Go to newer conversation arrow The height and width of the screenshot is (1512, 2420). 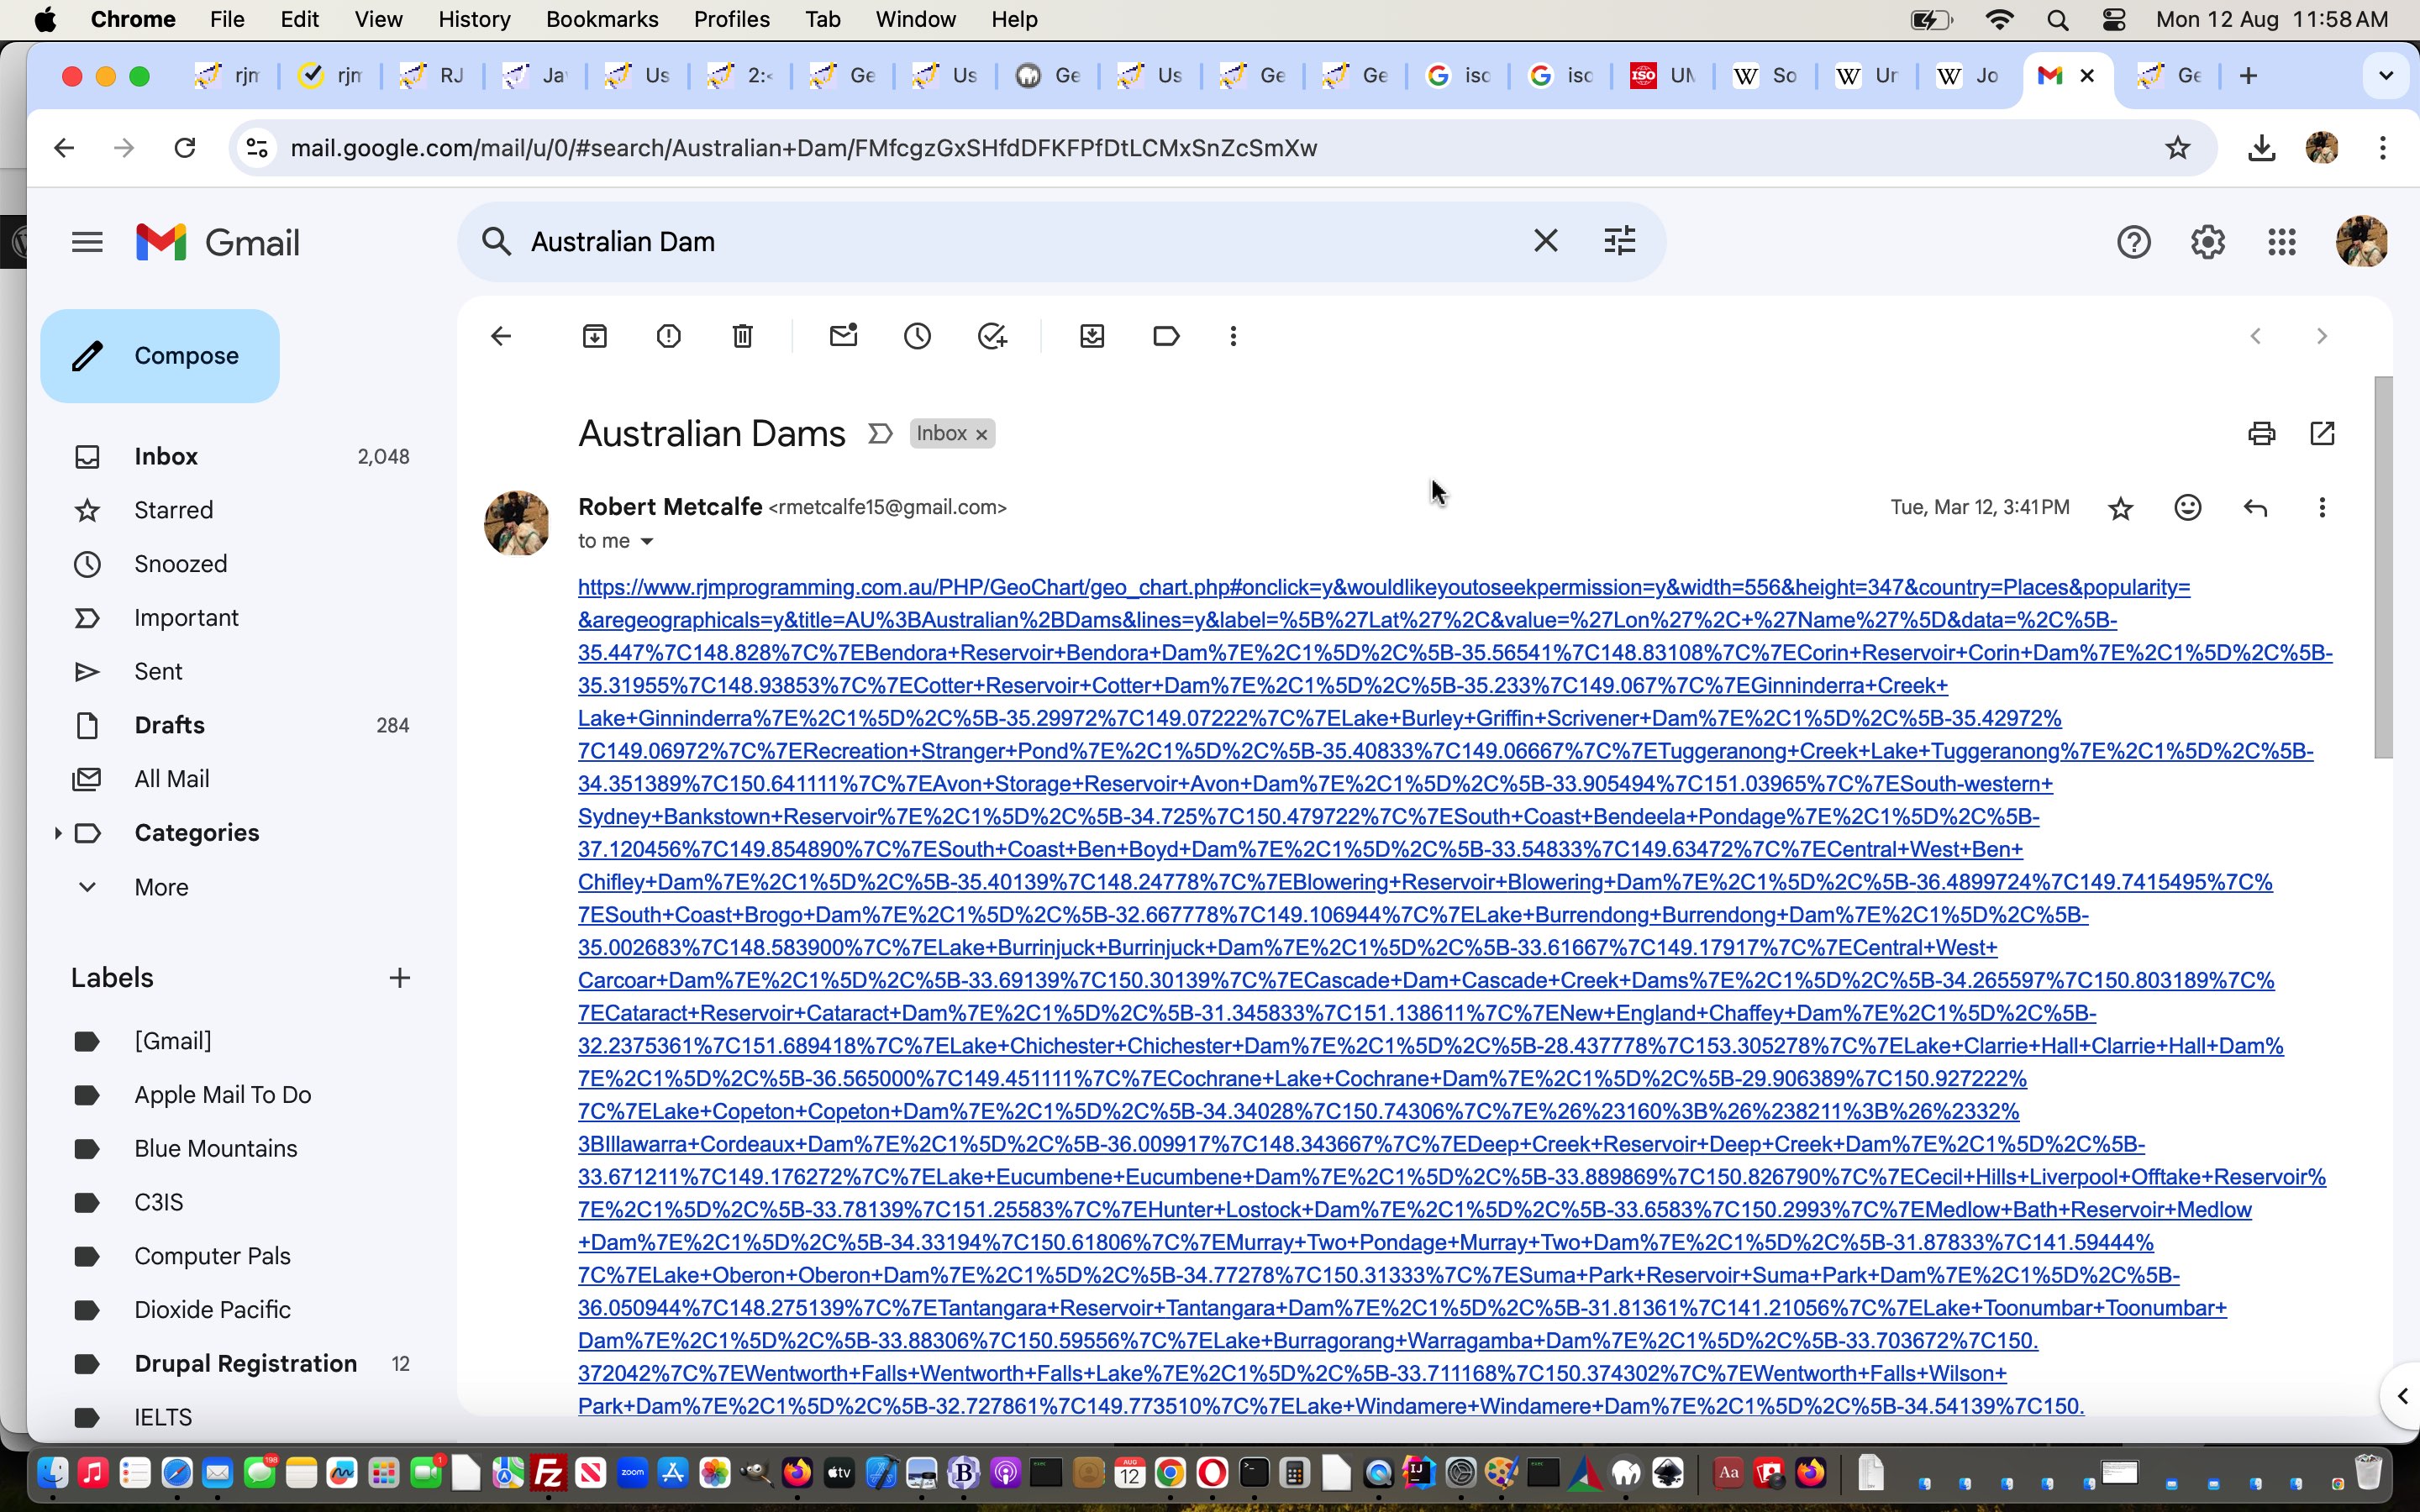[x=2255, y=336]
